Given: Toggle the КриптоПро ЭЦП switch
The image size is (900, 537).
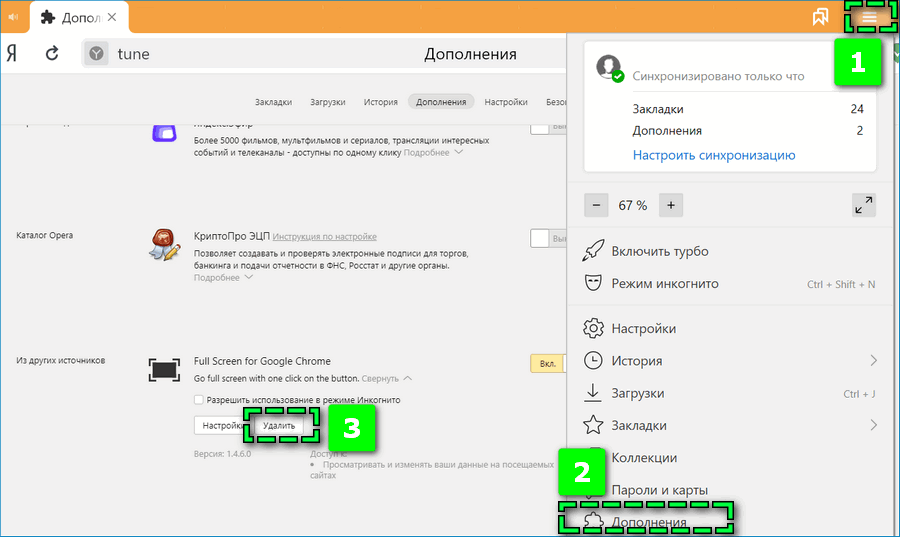Looking at the screenshot, I should point(548,238).
